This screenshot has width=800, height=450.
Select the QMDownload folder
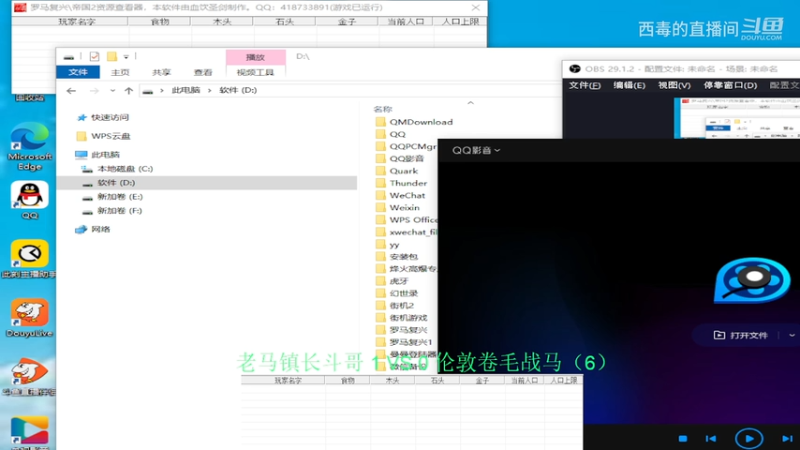click(421, 122)
